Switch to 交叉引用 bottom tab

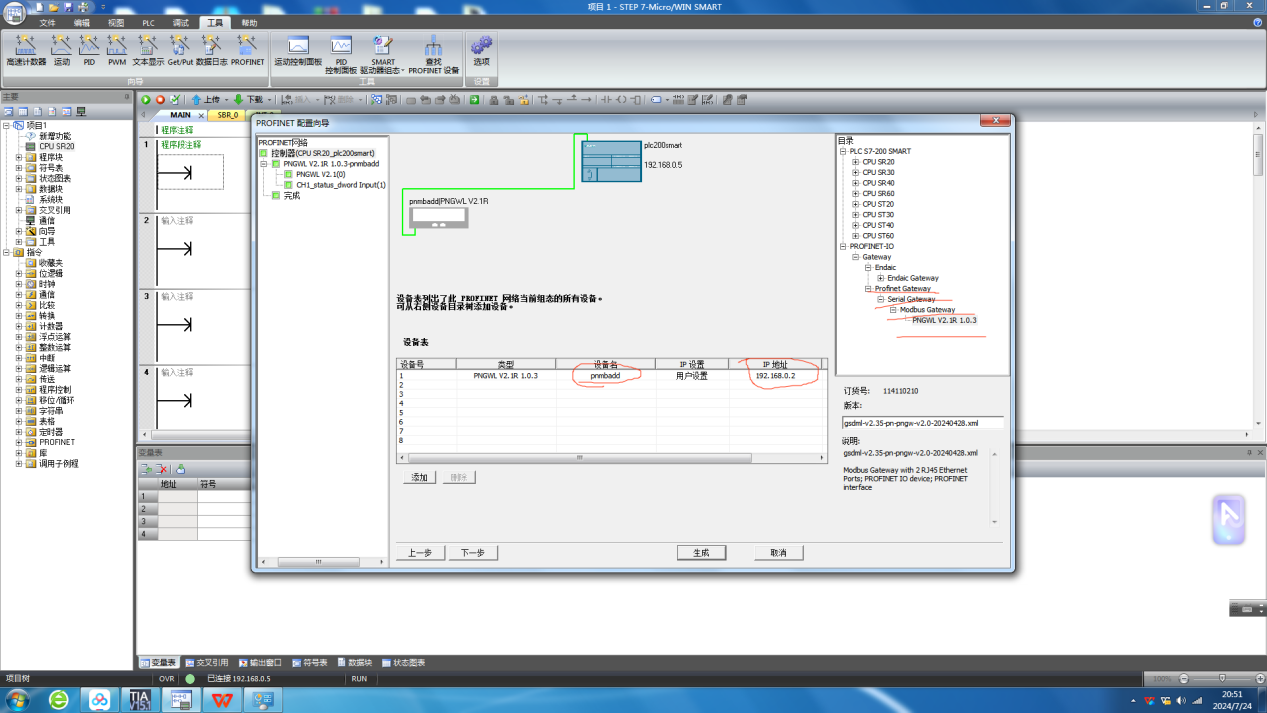[206, 662]
